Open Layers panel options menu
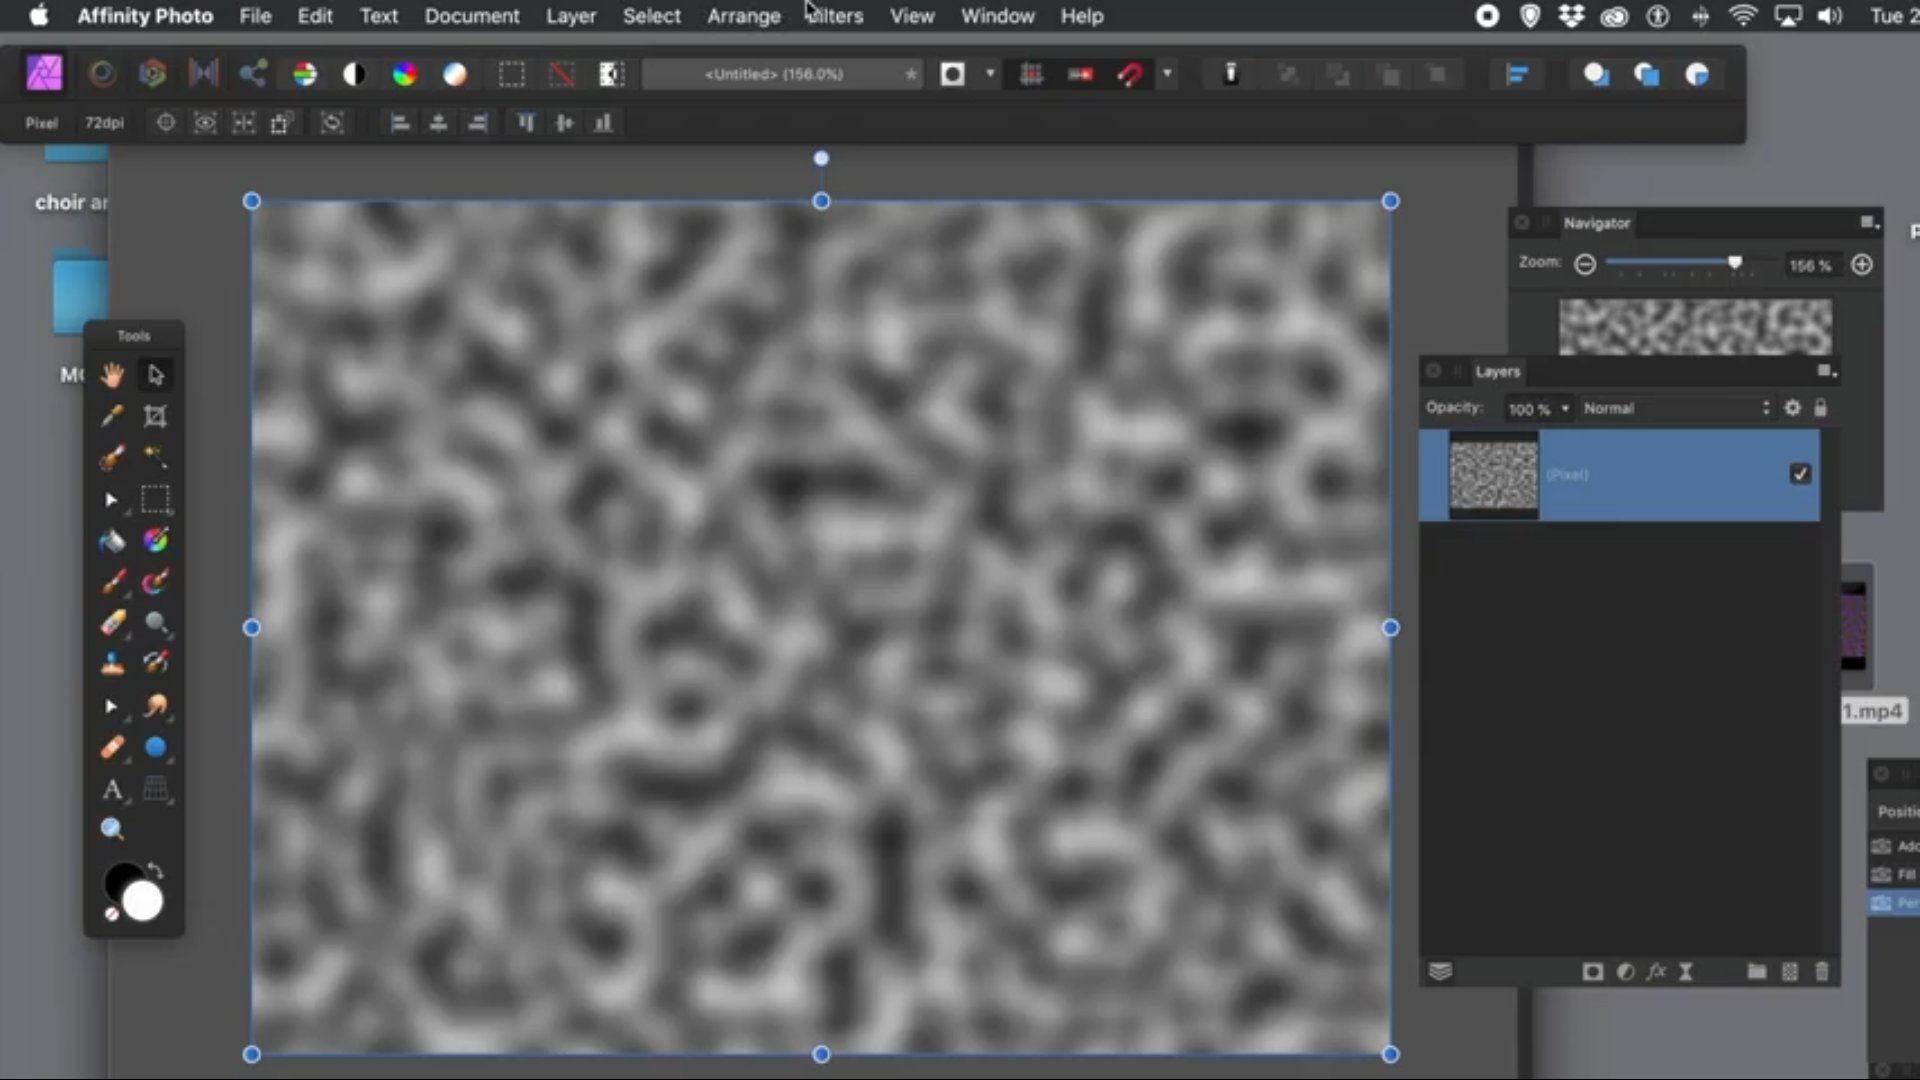Viewport: 1920px width, 1080px height. 1826,371
